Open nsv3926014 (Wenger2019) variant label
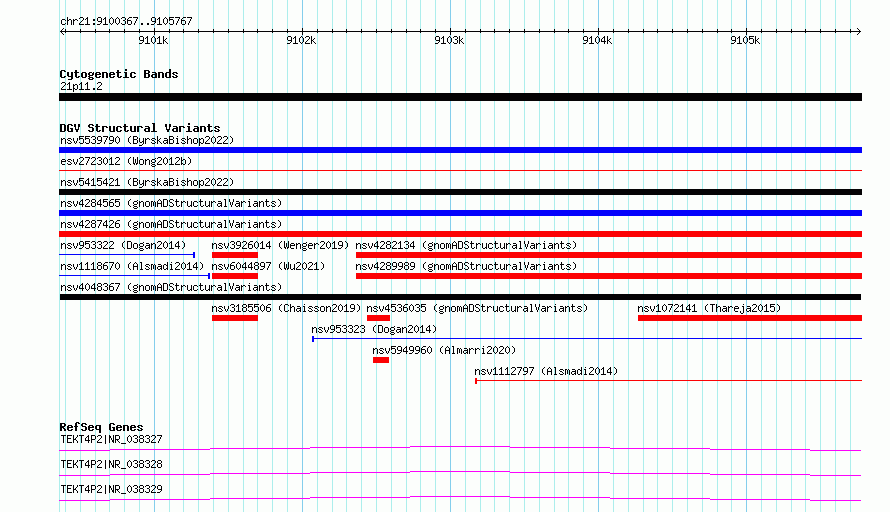The image size is (890, 512). [280, 245]
